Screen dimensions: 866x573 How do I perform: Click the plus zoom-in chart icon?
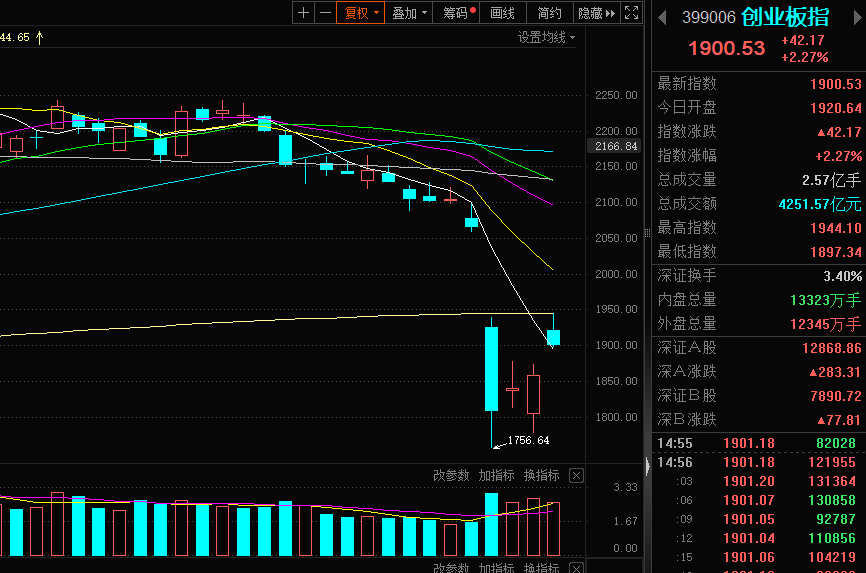[x=304, y=13]
